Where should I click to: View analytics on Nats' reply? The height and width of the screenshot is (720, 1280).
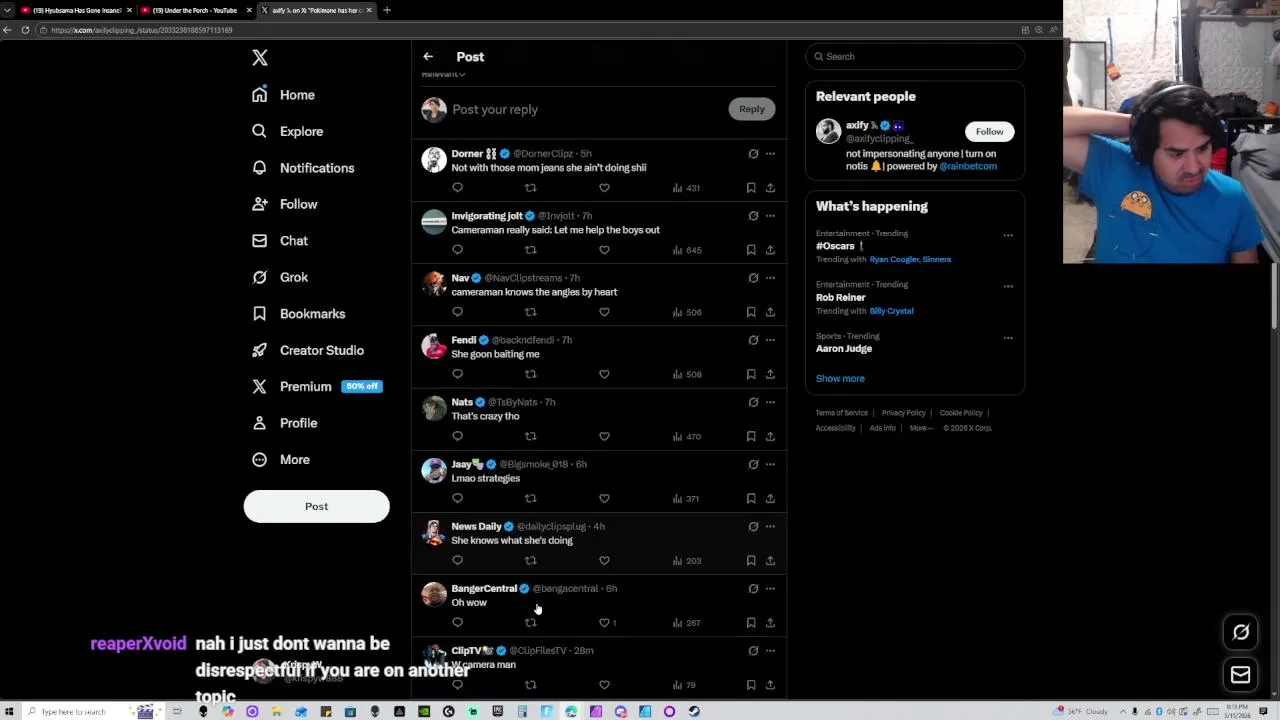tap(687, 436)
